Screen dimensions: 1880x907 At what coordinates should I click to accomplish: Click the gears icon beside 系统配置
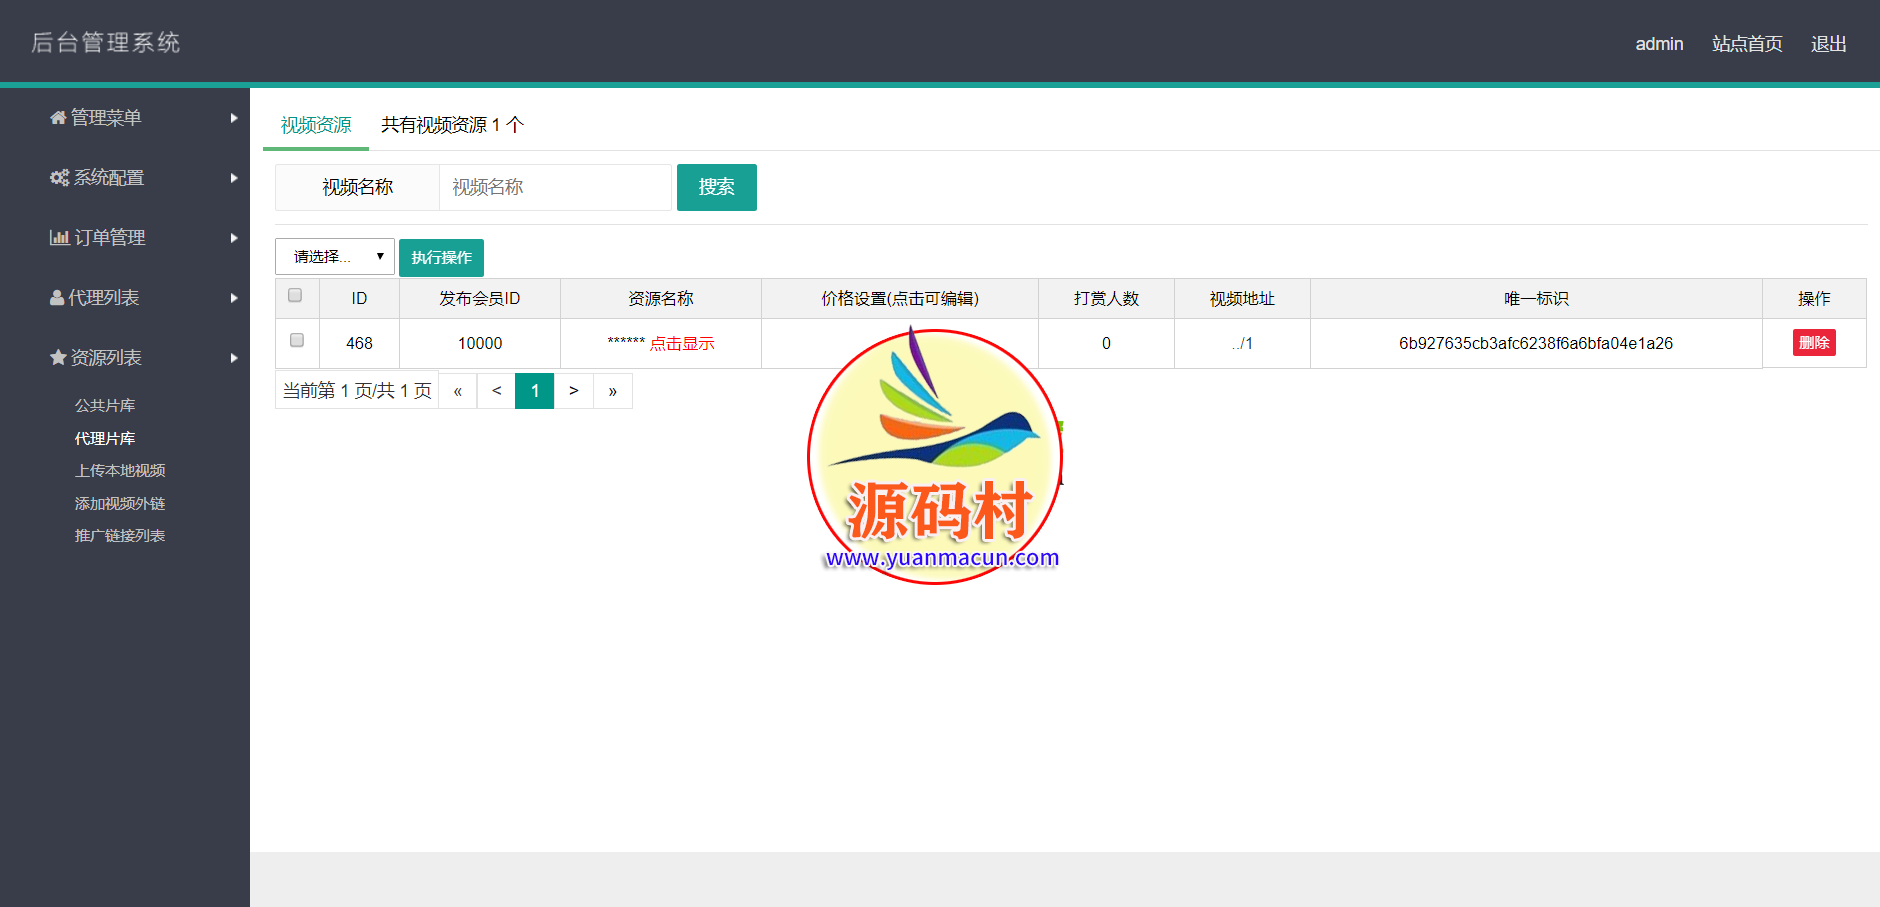tap(59, 178)
